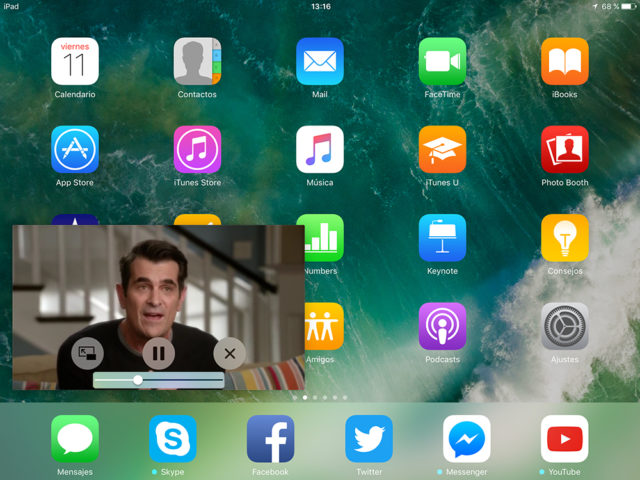This screenshot has height=480, width=640.
Task: Open the Numbers app icon
Action: coord(324,238)
